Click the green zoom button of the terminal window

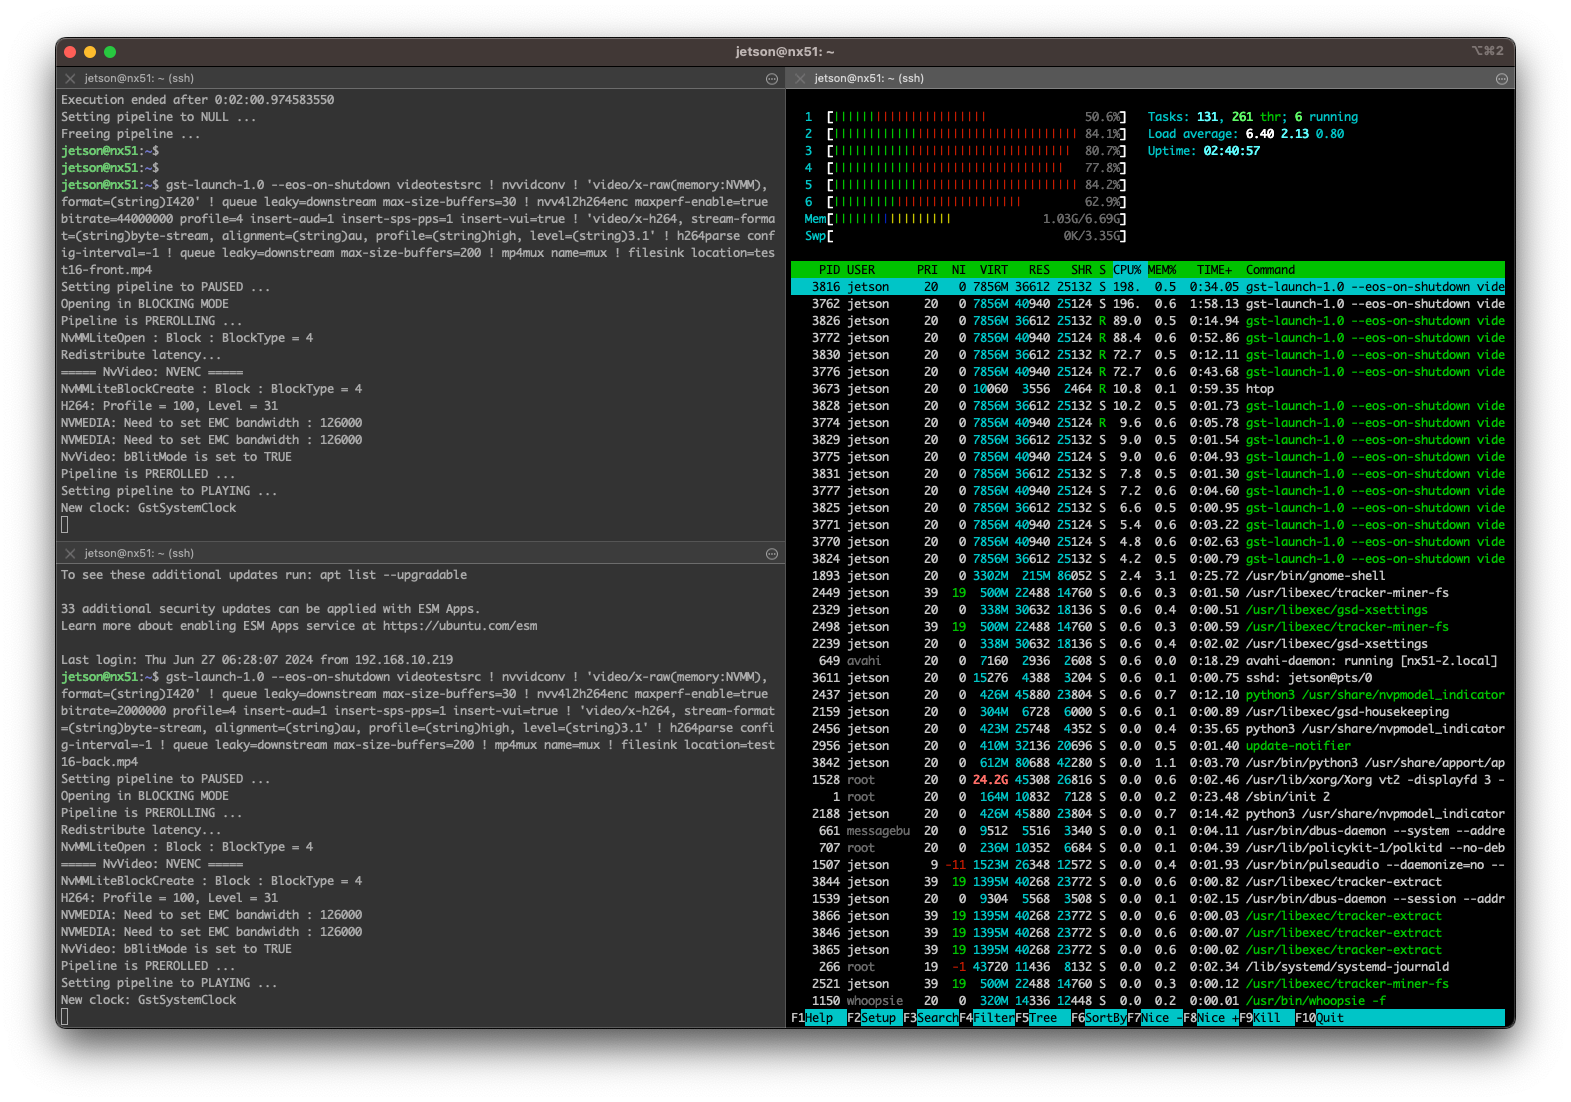(x=110, y=52)
